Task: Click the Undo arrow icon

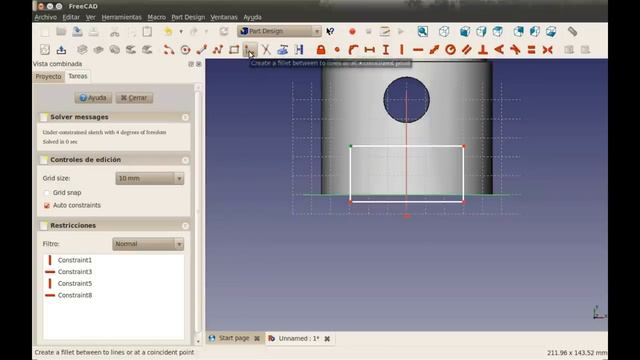Action: pos(168,31)
